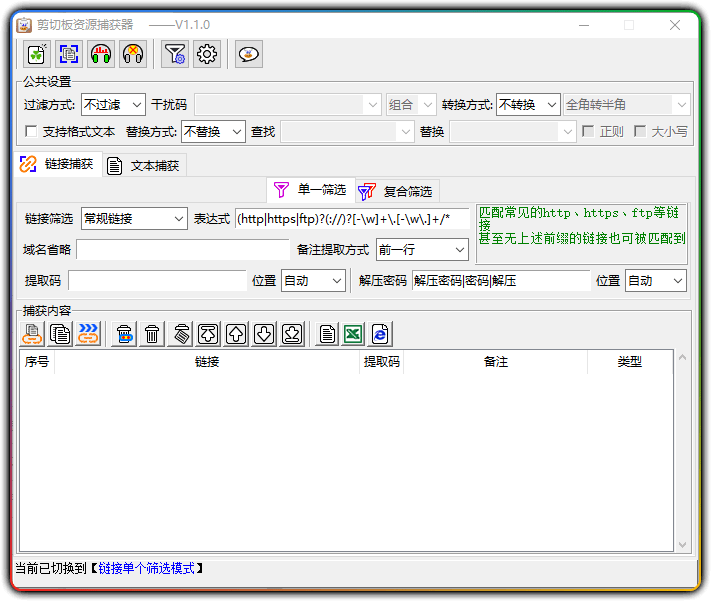Image resolution: width=711 pixels, height=601 pixels.
Task: Open the 备注提取方式 dropdown
Action: (x=422, y=250)
